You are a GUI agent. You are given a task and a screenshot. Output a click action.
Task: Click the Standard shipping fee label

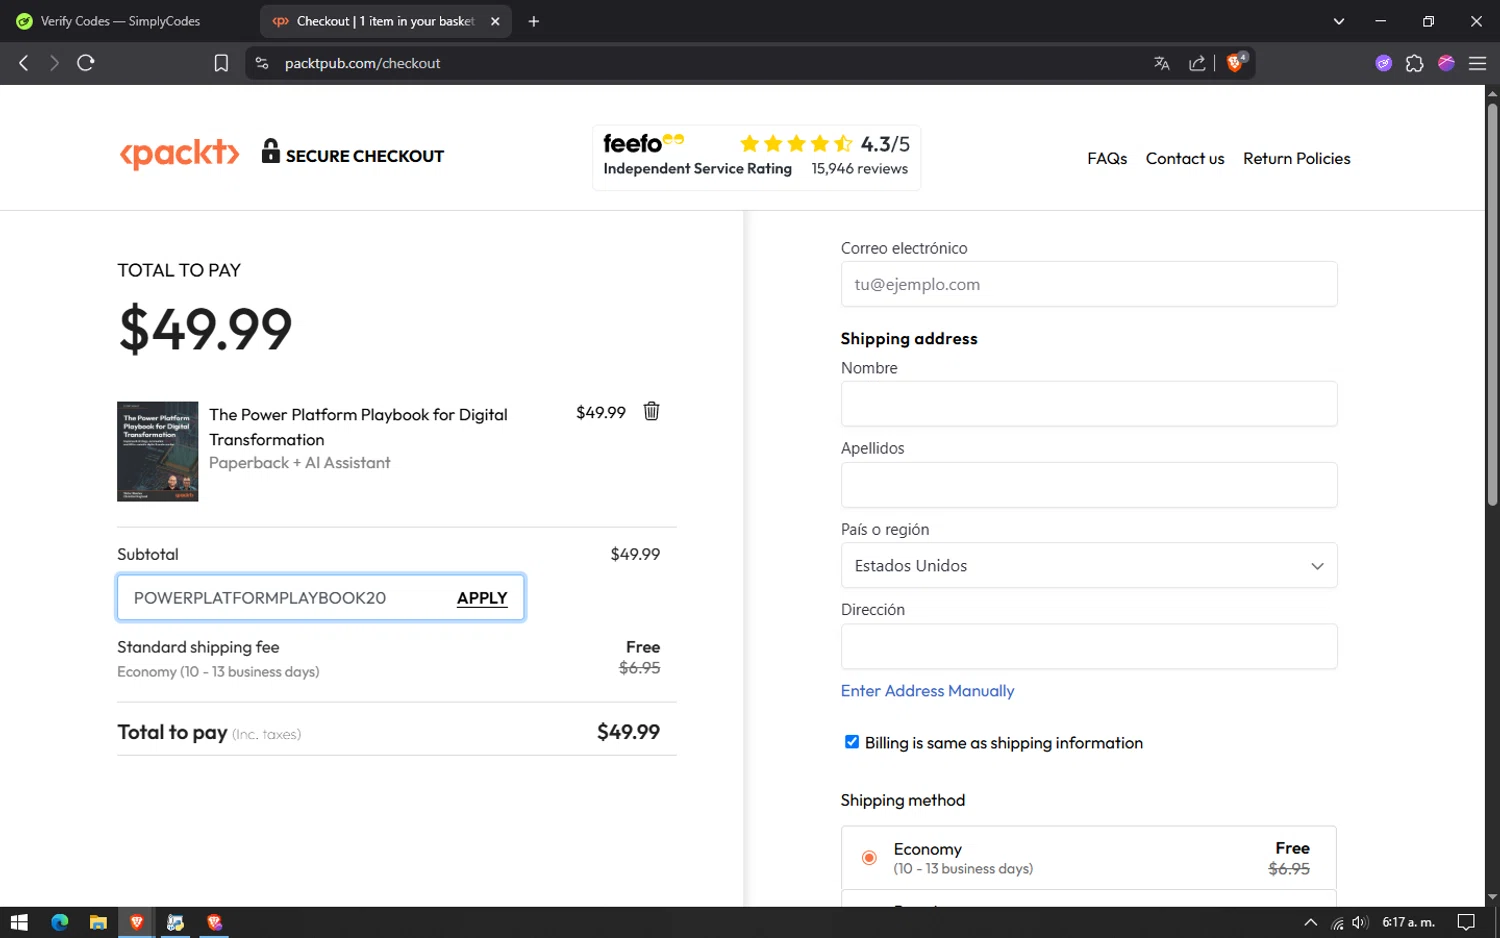pos(198,647)
